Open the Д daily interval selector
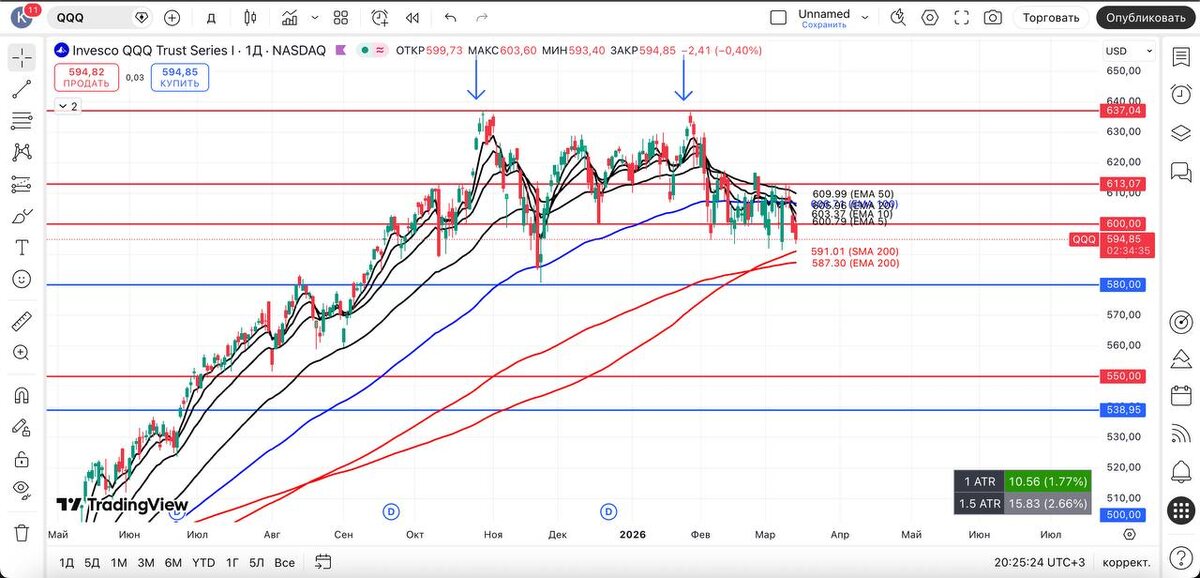 211,17
